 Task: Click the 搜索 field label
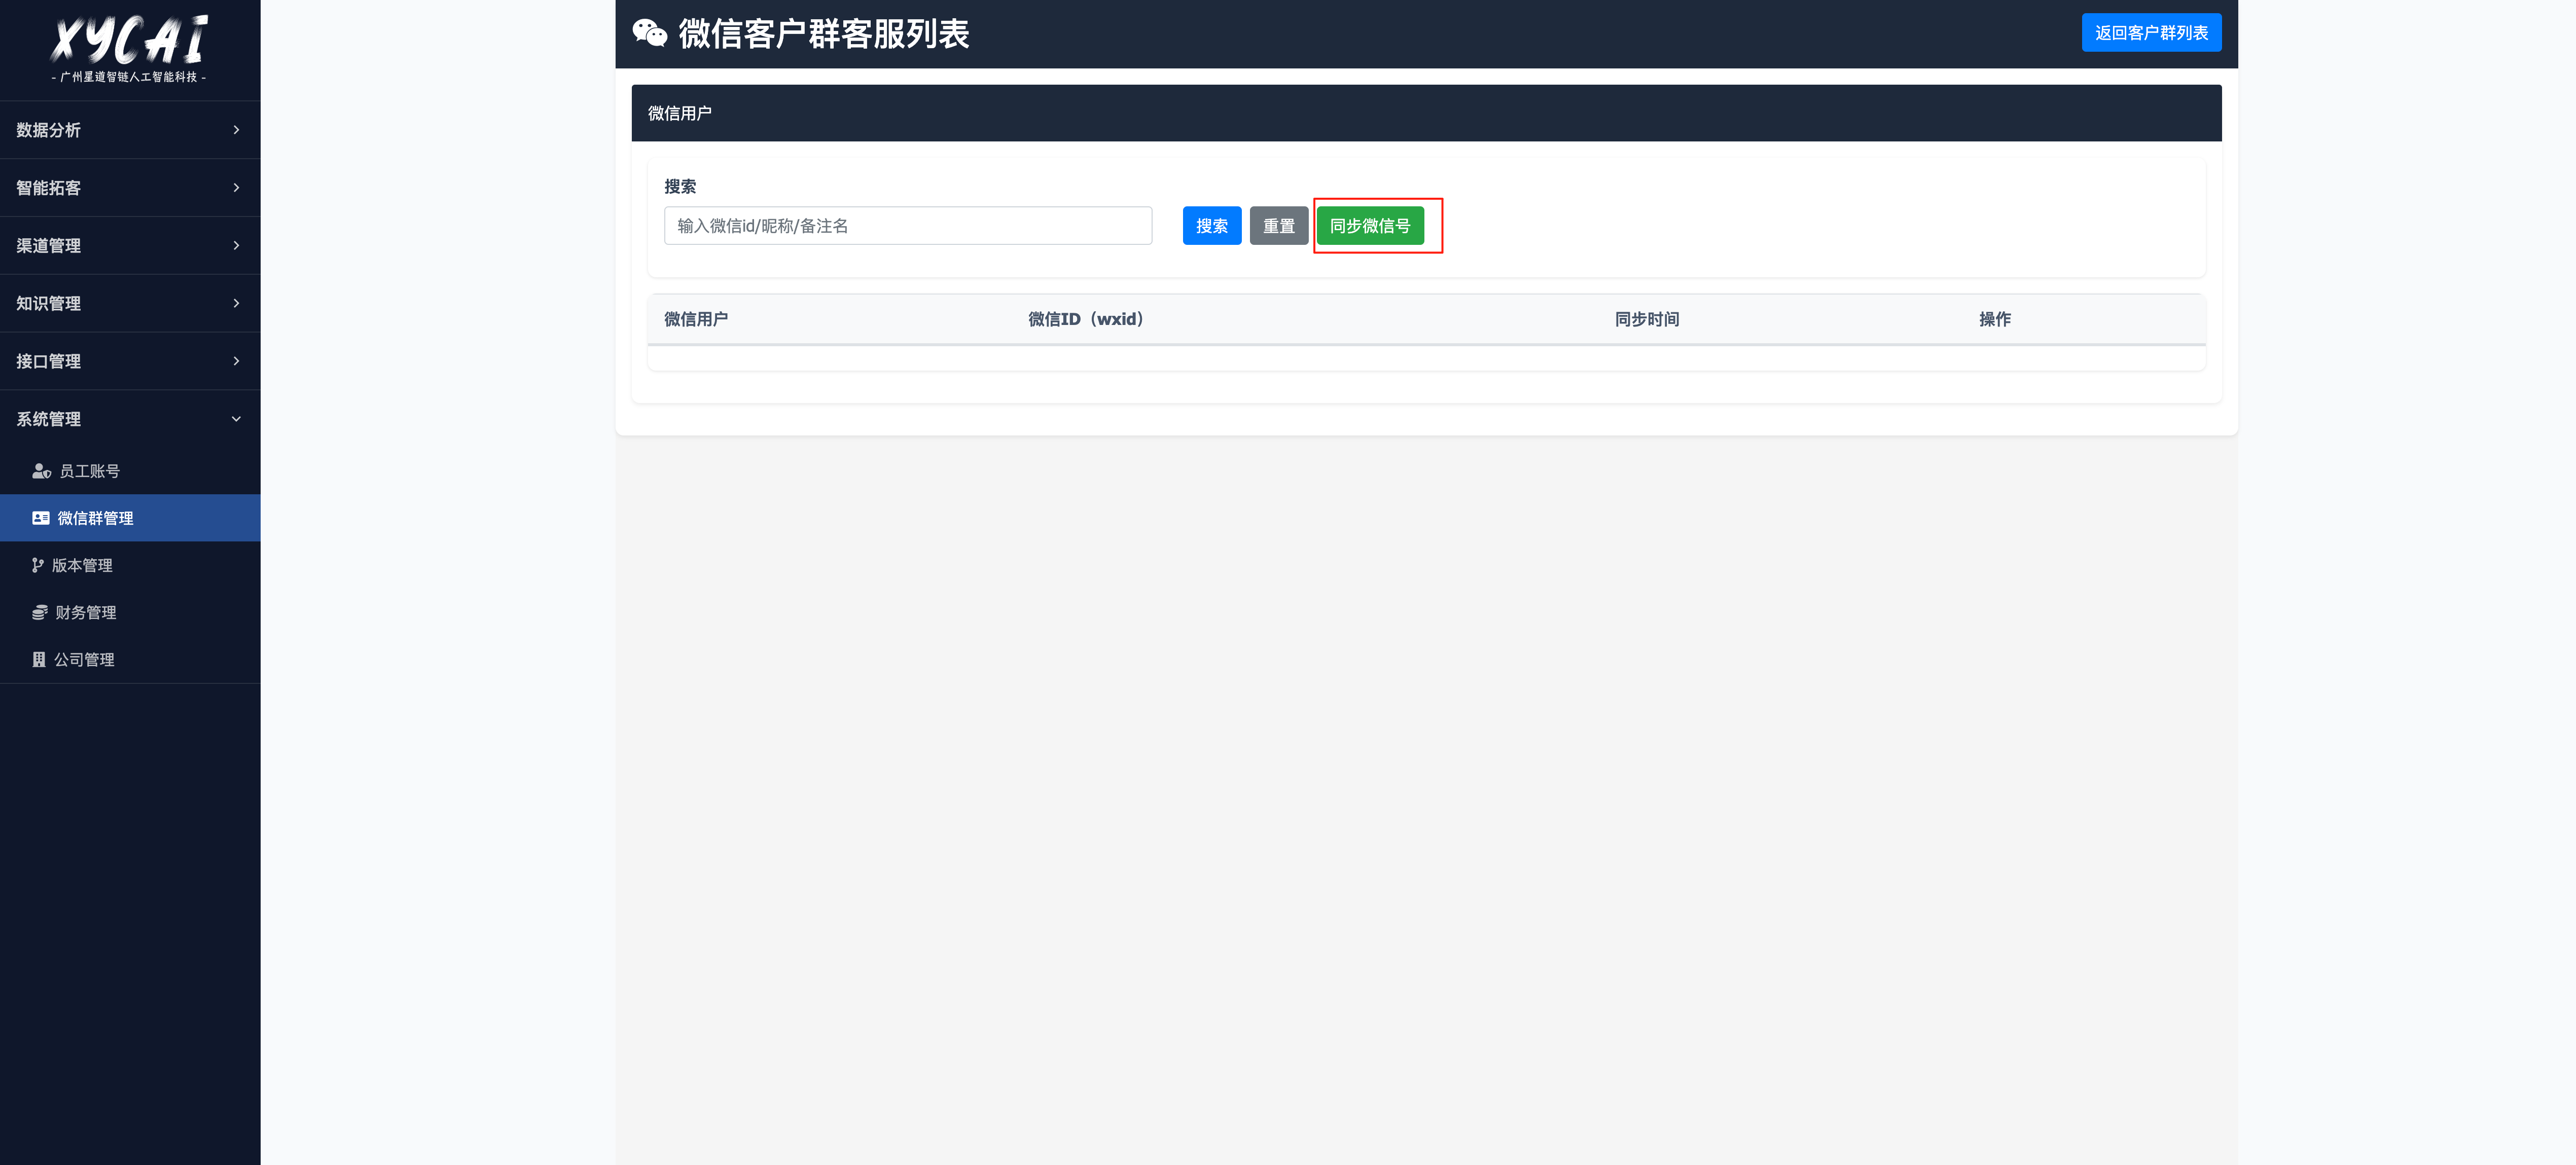point(680,186)
